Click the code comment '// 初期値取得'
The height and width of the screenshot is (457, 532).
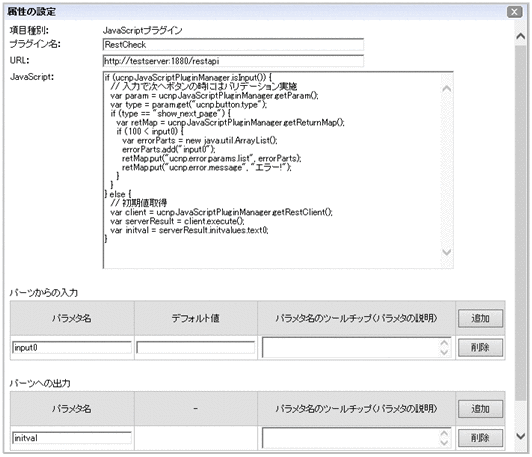click(138, 203)
